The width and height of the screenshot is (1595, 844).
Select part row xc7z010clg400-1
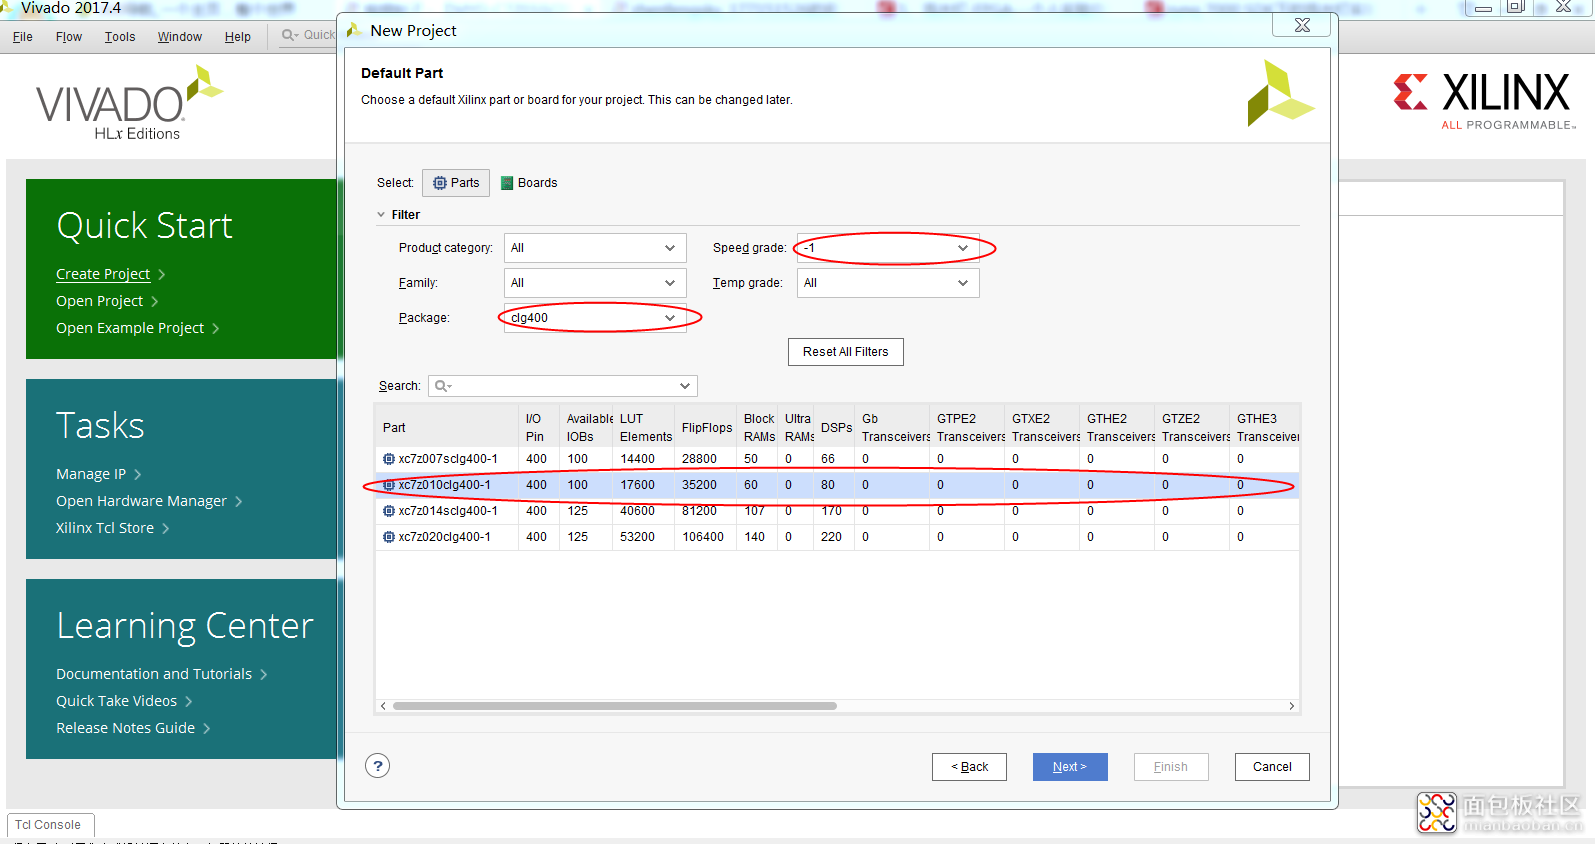[x=837, y=485]
